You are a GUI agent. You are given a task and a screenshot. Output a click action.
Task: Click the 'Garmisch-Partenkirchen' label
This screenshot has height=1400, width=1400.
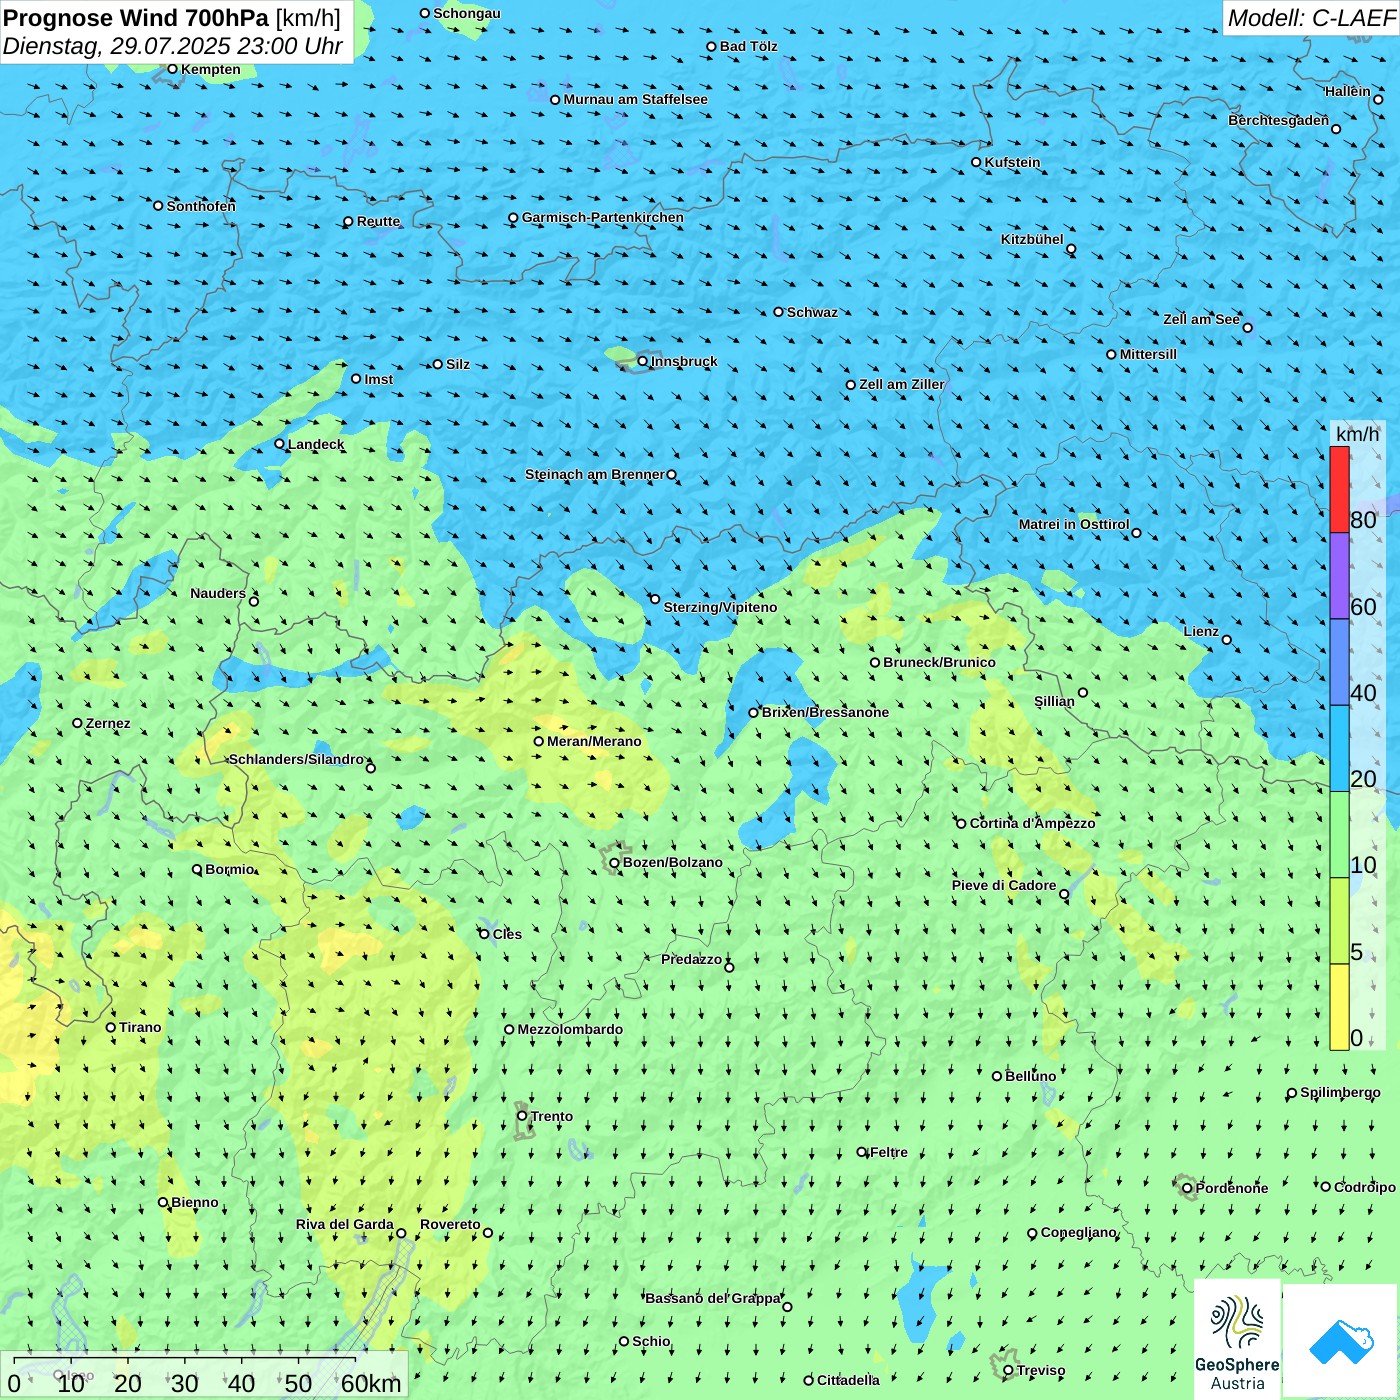603,217
